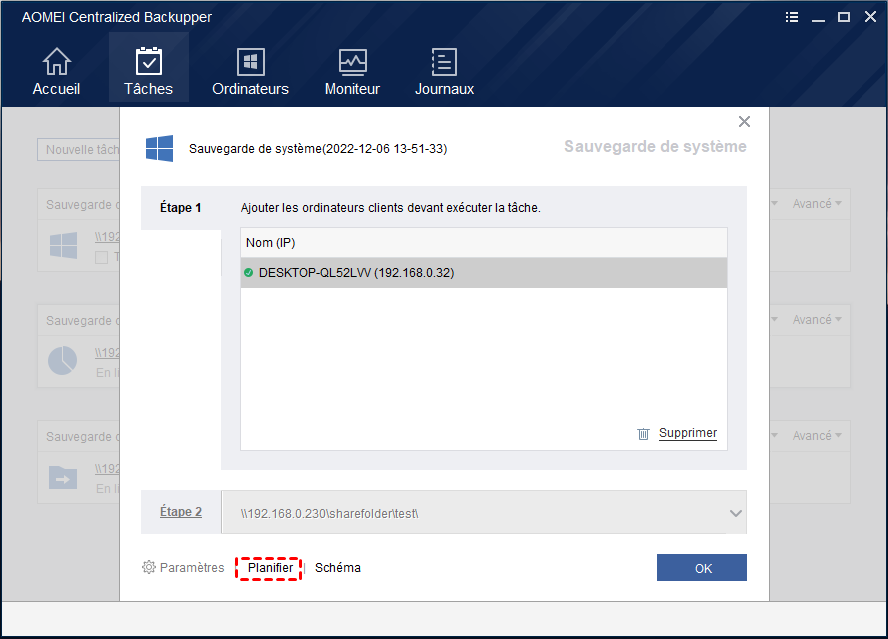Click the trash icon next to Supprimer
Screen dimensions: 888x639
click(643, 434)
